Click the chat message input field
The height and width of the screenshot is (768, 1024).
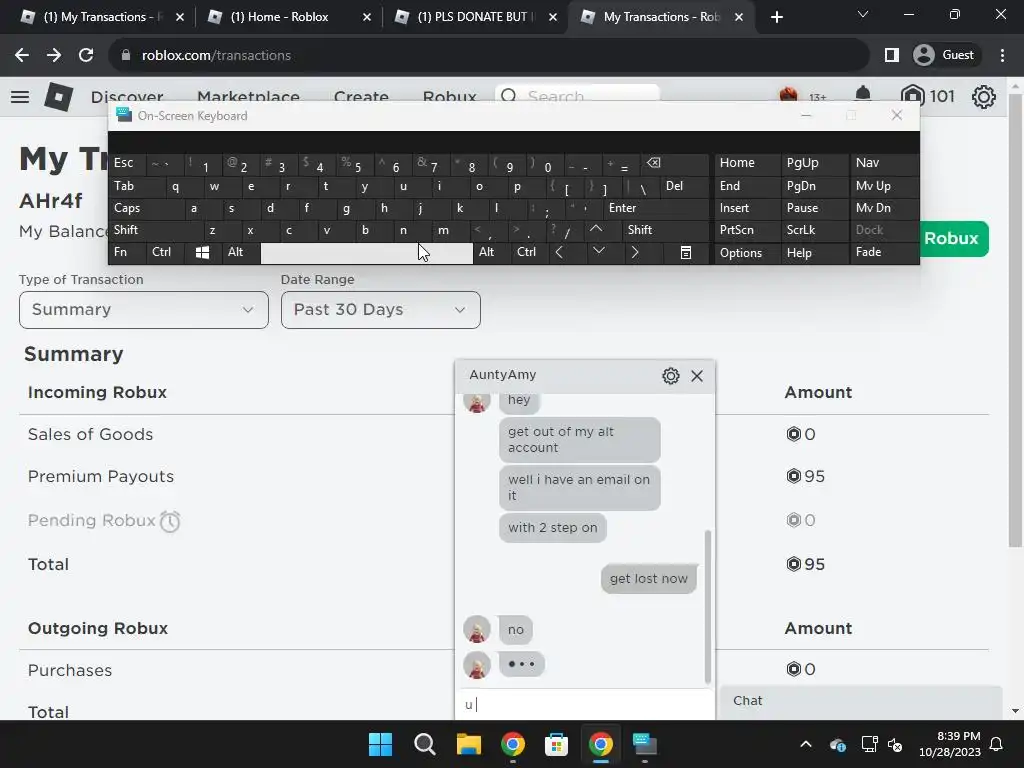pyautogui.click(x=585, y=705)
